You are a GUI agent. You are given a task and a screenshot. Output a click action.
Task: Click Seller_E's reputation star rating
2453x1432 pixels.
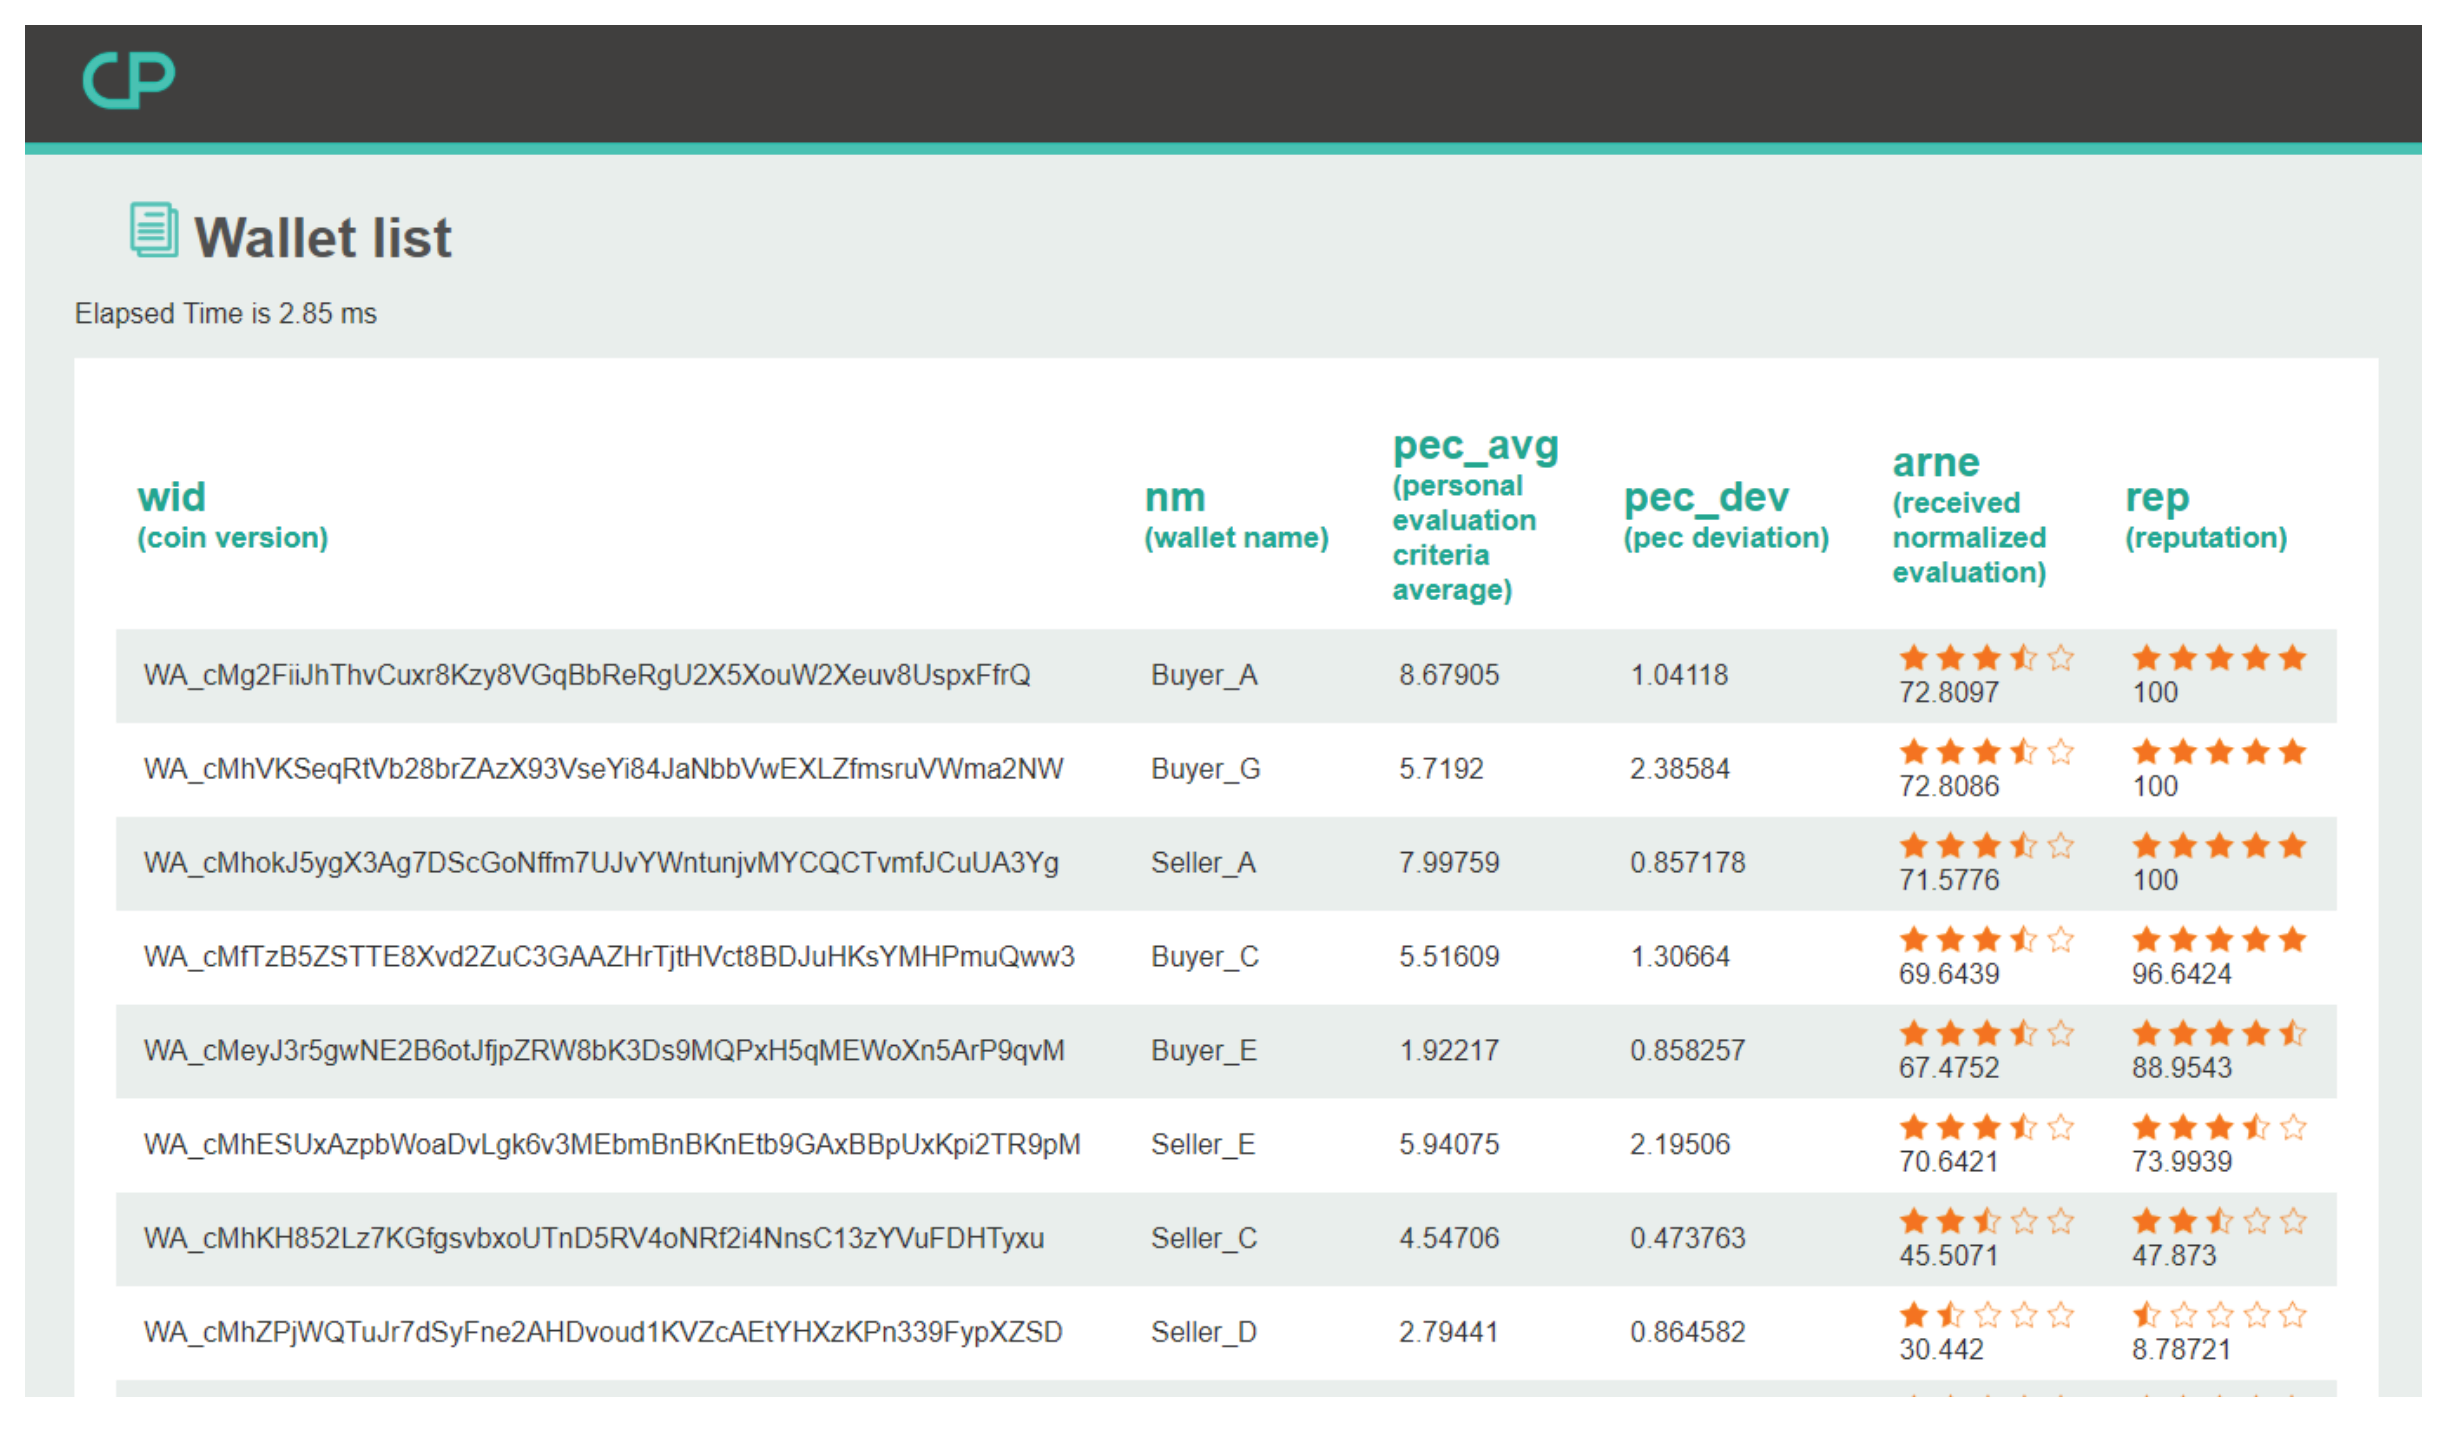click(2218, 1127)
